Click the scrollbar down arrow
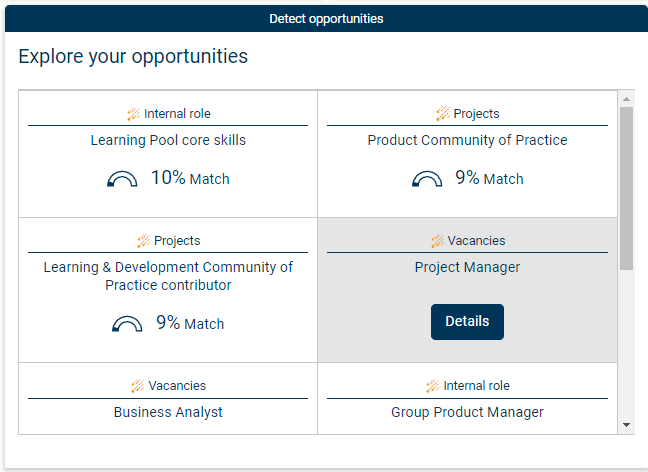The width and height of the screenshot is (648, 472). [627, 425]
